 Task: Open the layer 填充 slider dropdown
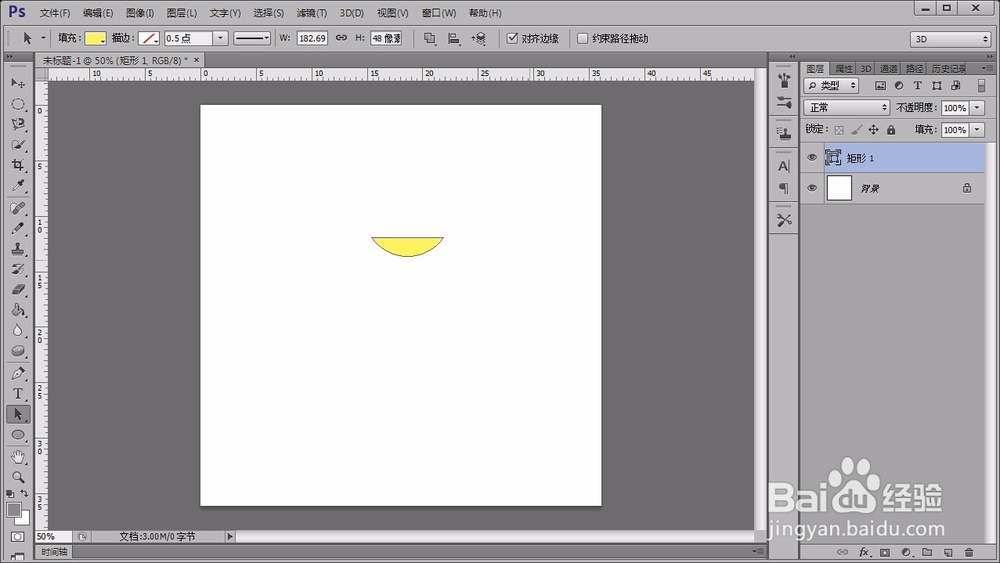(977, 130)
